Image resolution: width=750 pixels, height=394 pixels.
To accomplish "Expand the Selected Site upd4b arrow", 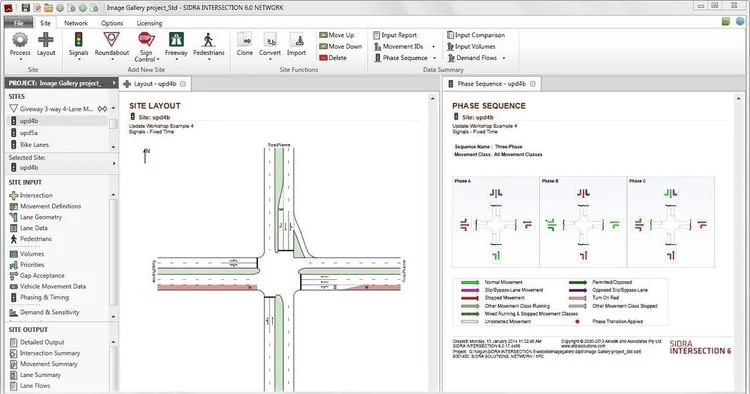I will (114, 164).
